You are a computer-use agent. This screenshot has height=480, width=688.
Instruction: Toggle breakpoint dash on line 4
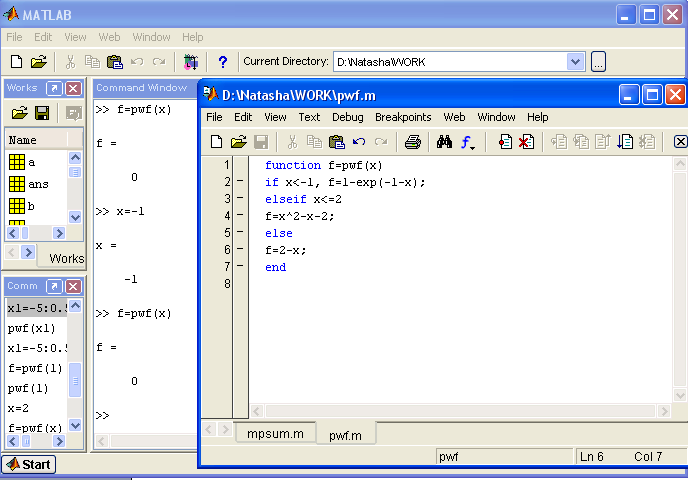(x=240, y=215)
